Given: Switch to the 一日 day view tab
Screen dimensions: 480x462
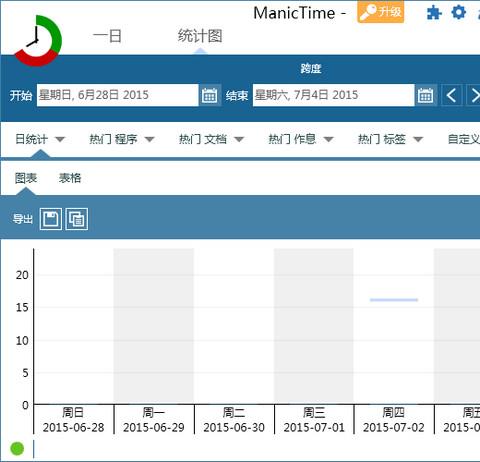Looking at the screenshot, I should 107,36.
